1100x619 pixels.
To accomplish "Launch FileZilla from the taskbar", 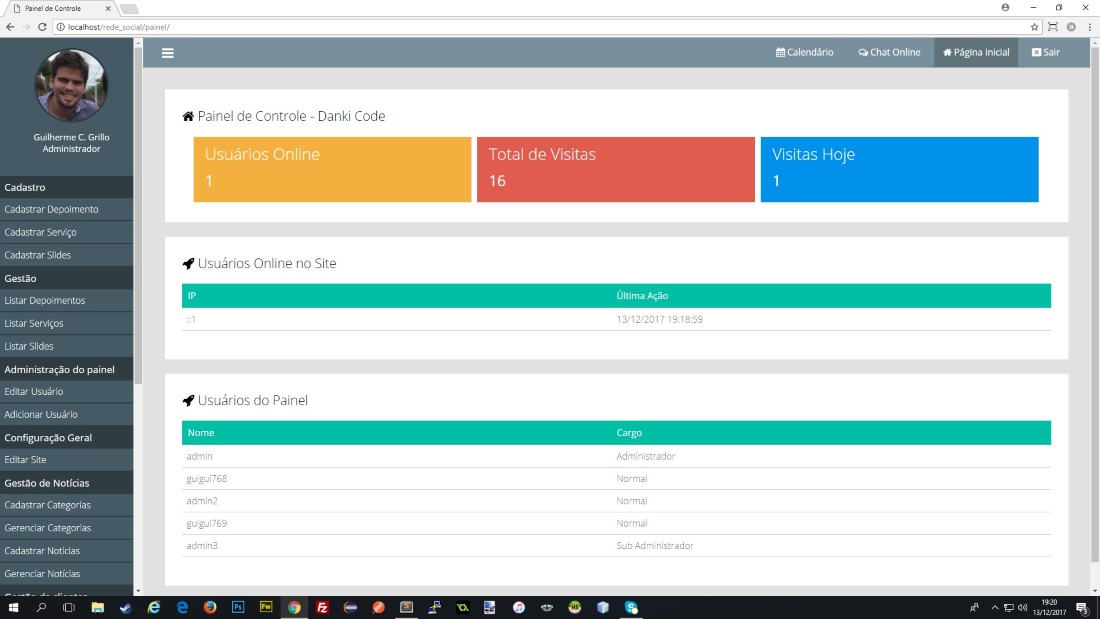I will click(322, 607).
